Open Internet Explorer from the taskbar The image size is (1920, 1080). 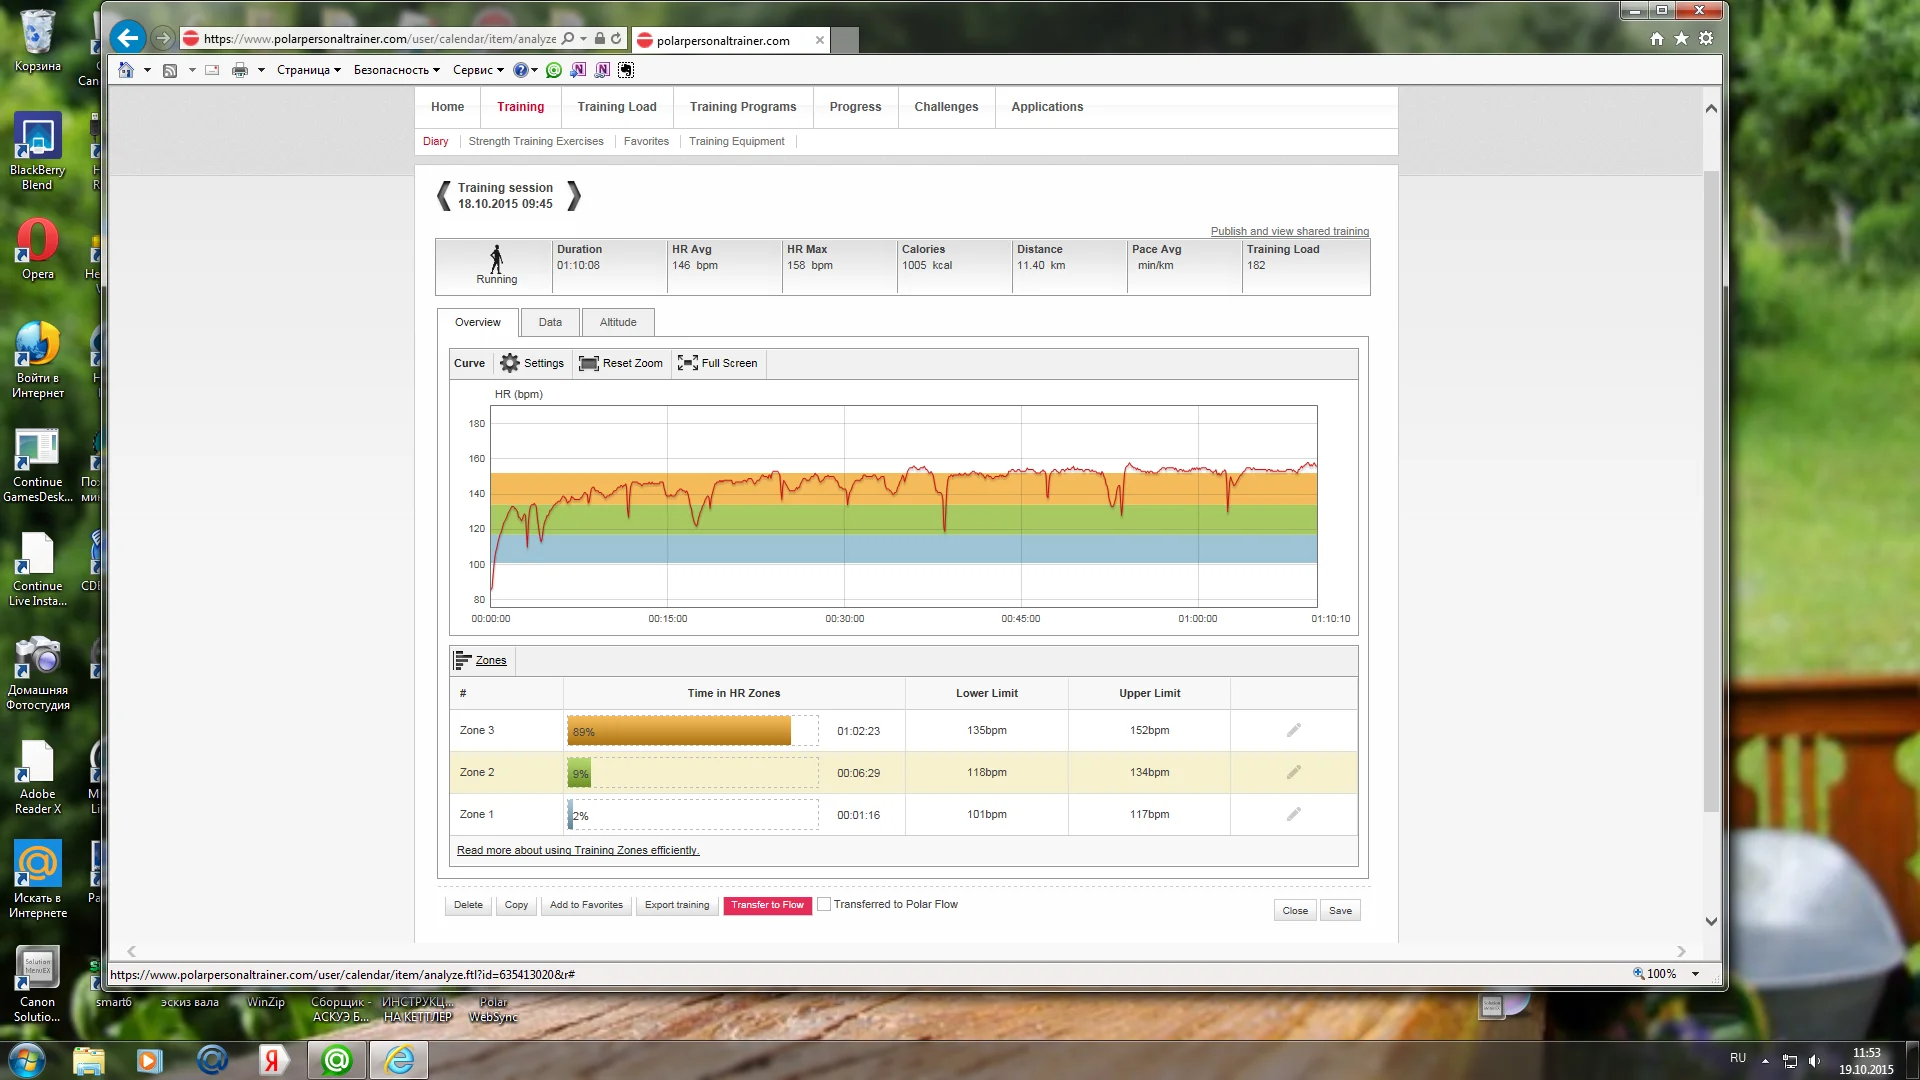point(399,1060)
